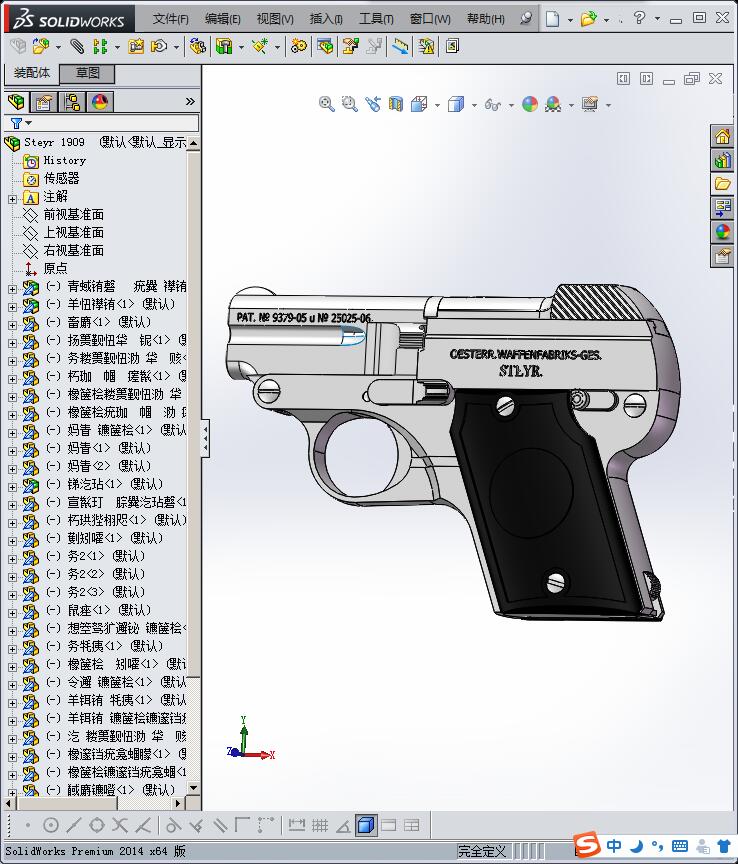Toggle the circle center snap in bottom toolbar
Viewport: 738px width, 864px height.
click(51, 825)
